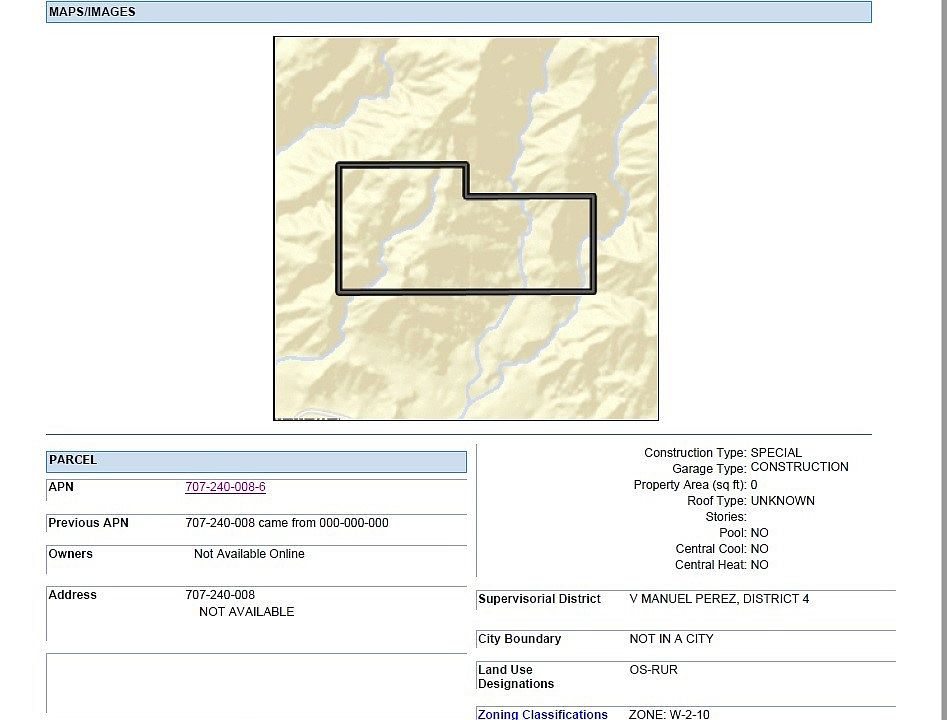This screenshot has width=947, height=720.
Task: Click the Property Area (sq ft) label
Action: tap(690, 485)
